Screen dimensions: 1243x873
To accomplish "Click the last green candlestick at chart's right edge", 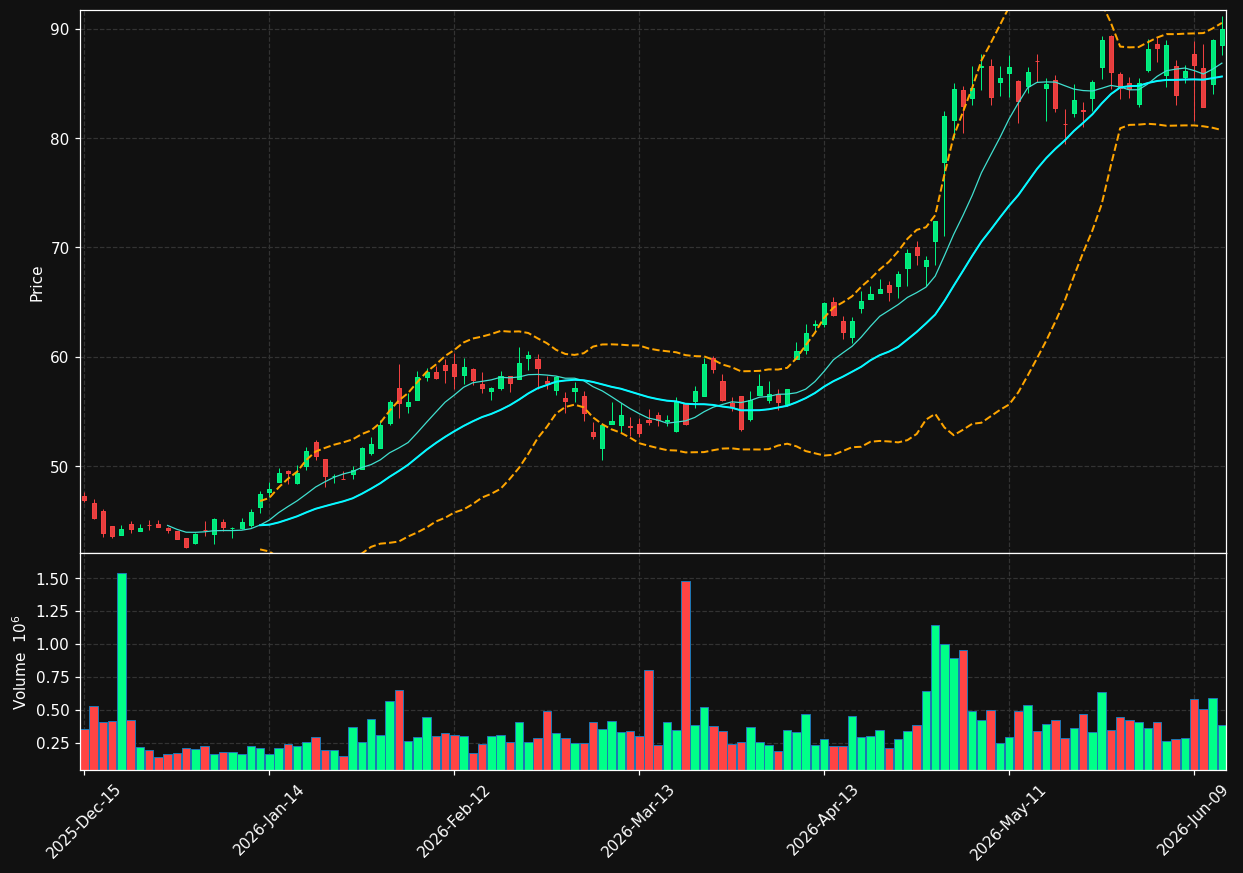I will pyautogui.click(x=1222, y=35).
